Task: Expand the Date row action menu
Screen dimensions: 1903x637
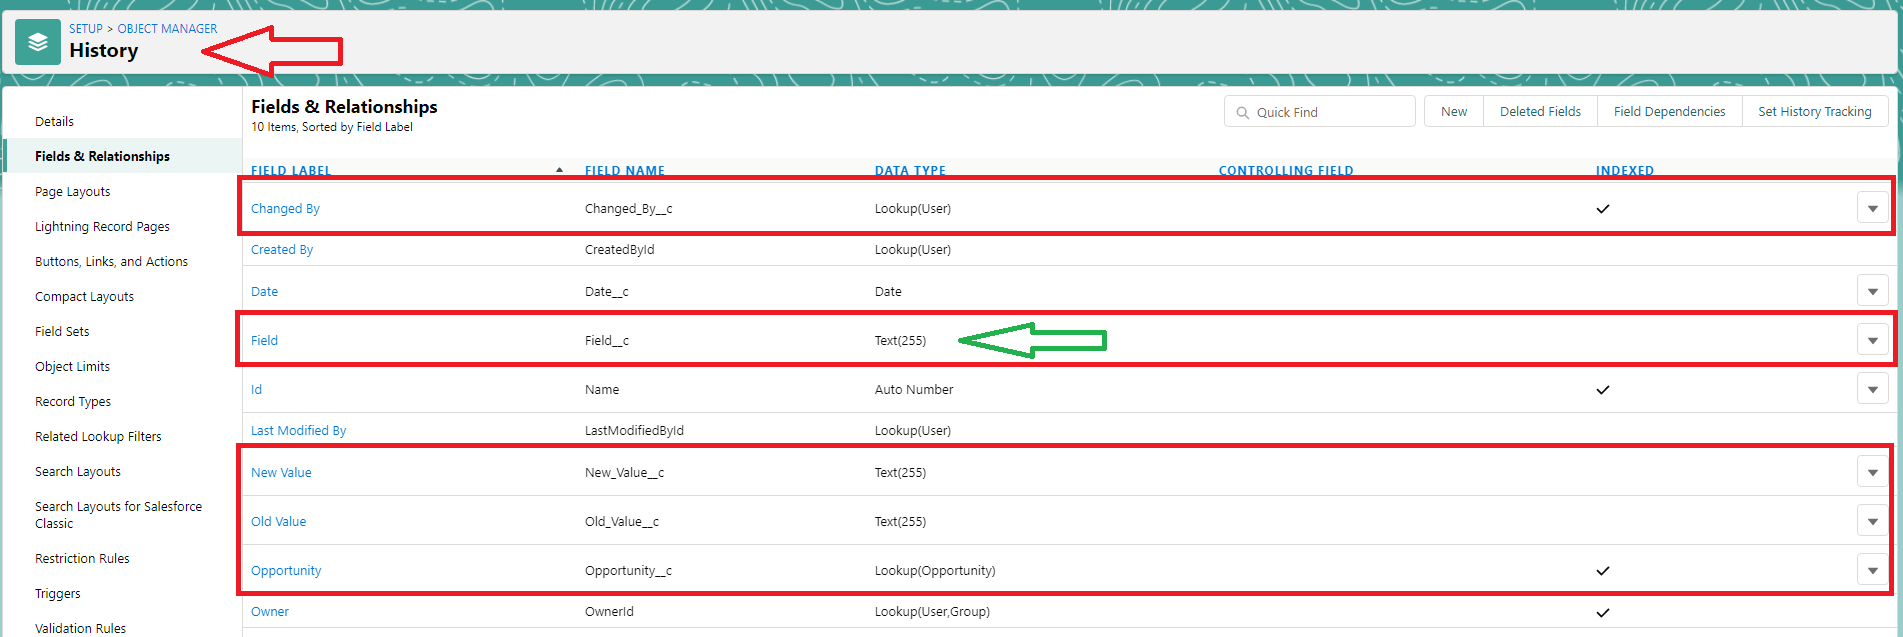Action: pyautogui.click(x=1871, y=292)
